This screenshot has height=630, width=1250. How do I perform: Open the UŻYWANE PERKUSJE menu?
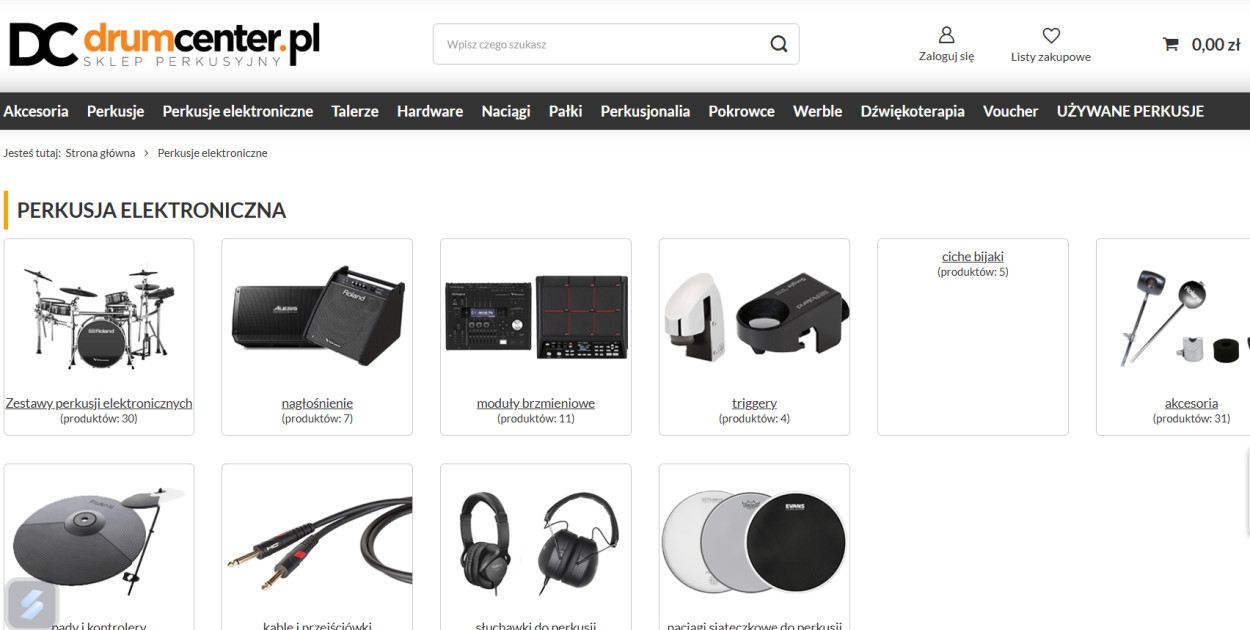1130,111
